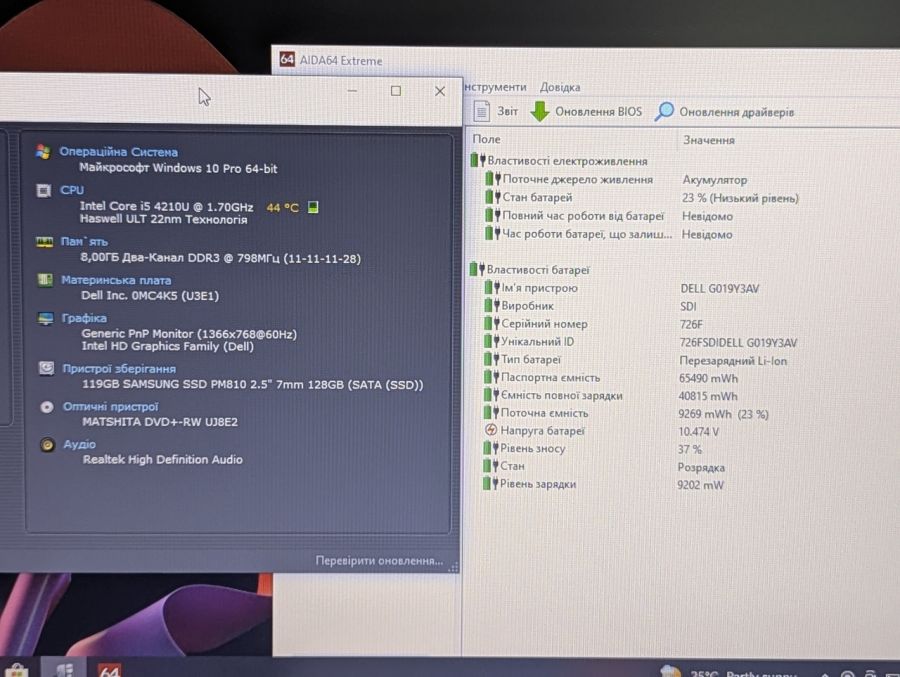Click the battery icon beside Серійний номер
The image size is (900, 677).
tap(492, 323)
